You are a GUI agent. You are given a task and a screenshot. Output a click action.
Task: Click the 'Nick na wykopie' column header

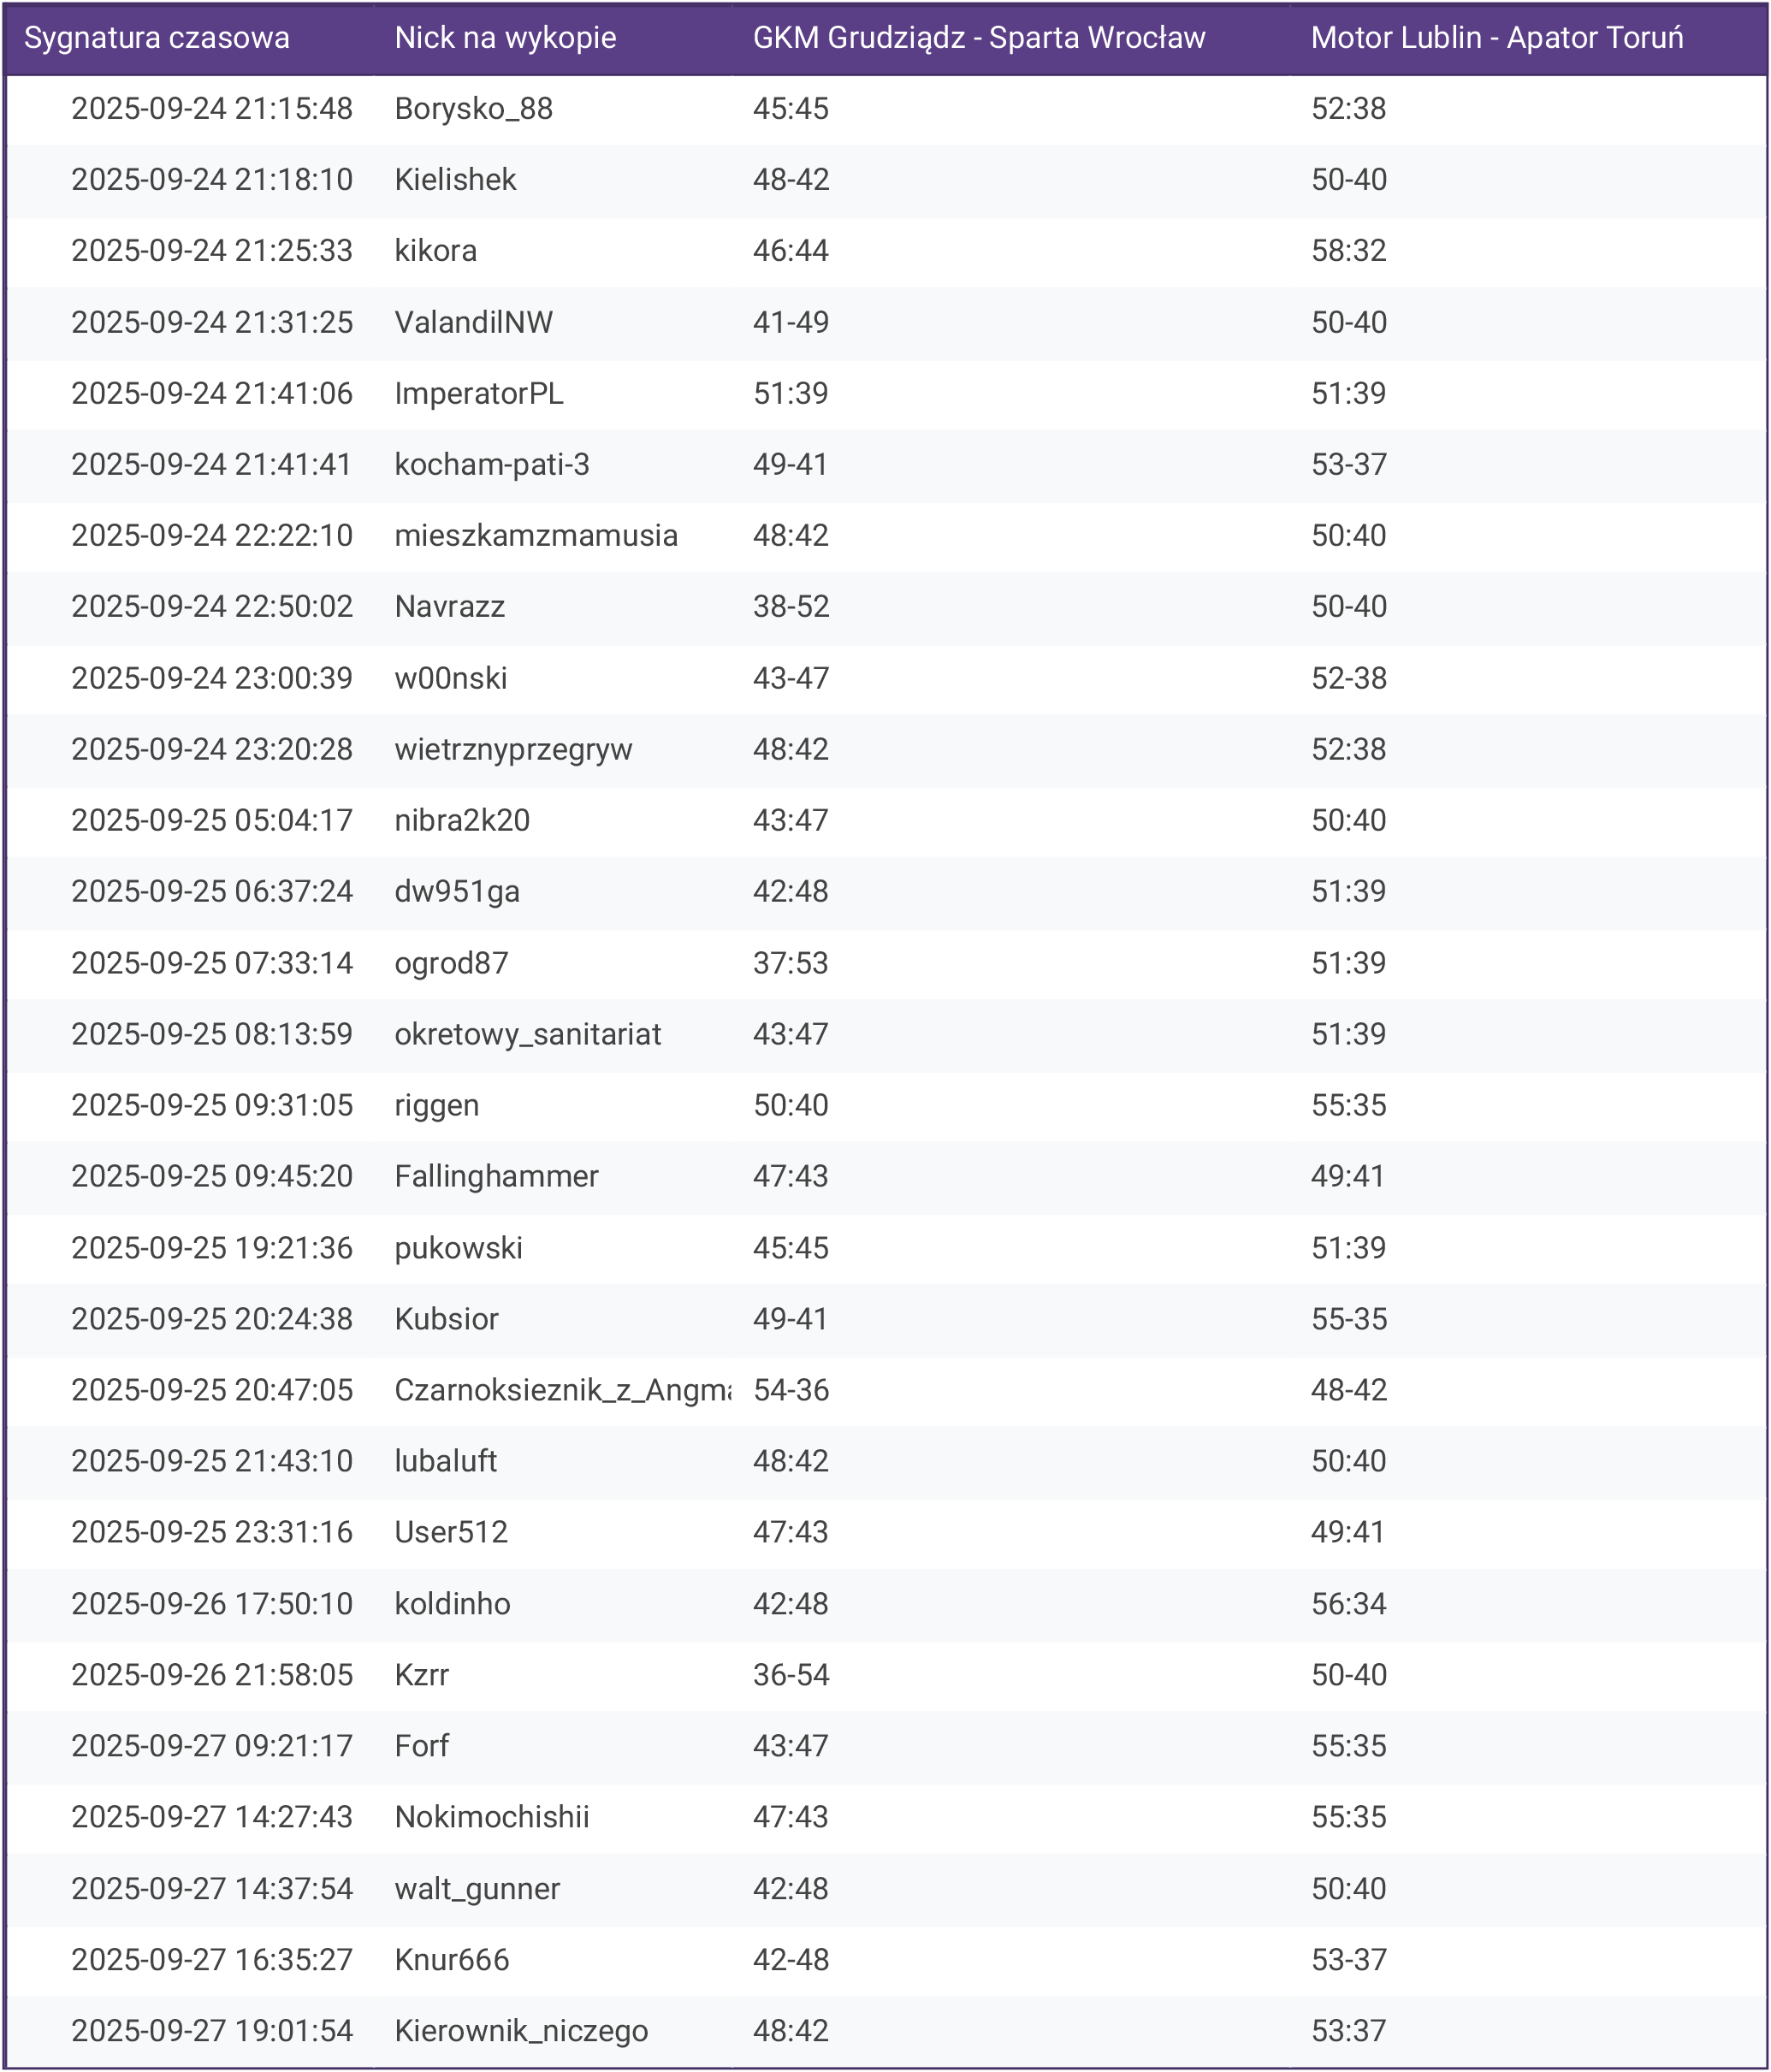pos(505,38)
